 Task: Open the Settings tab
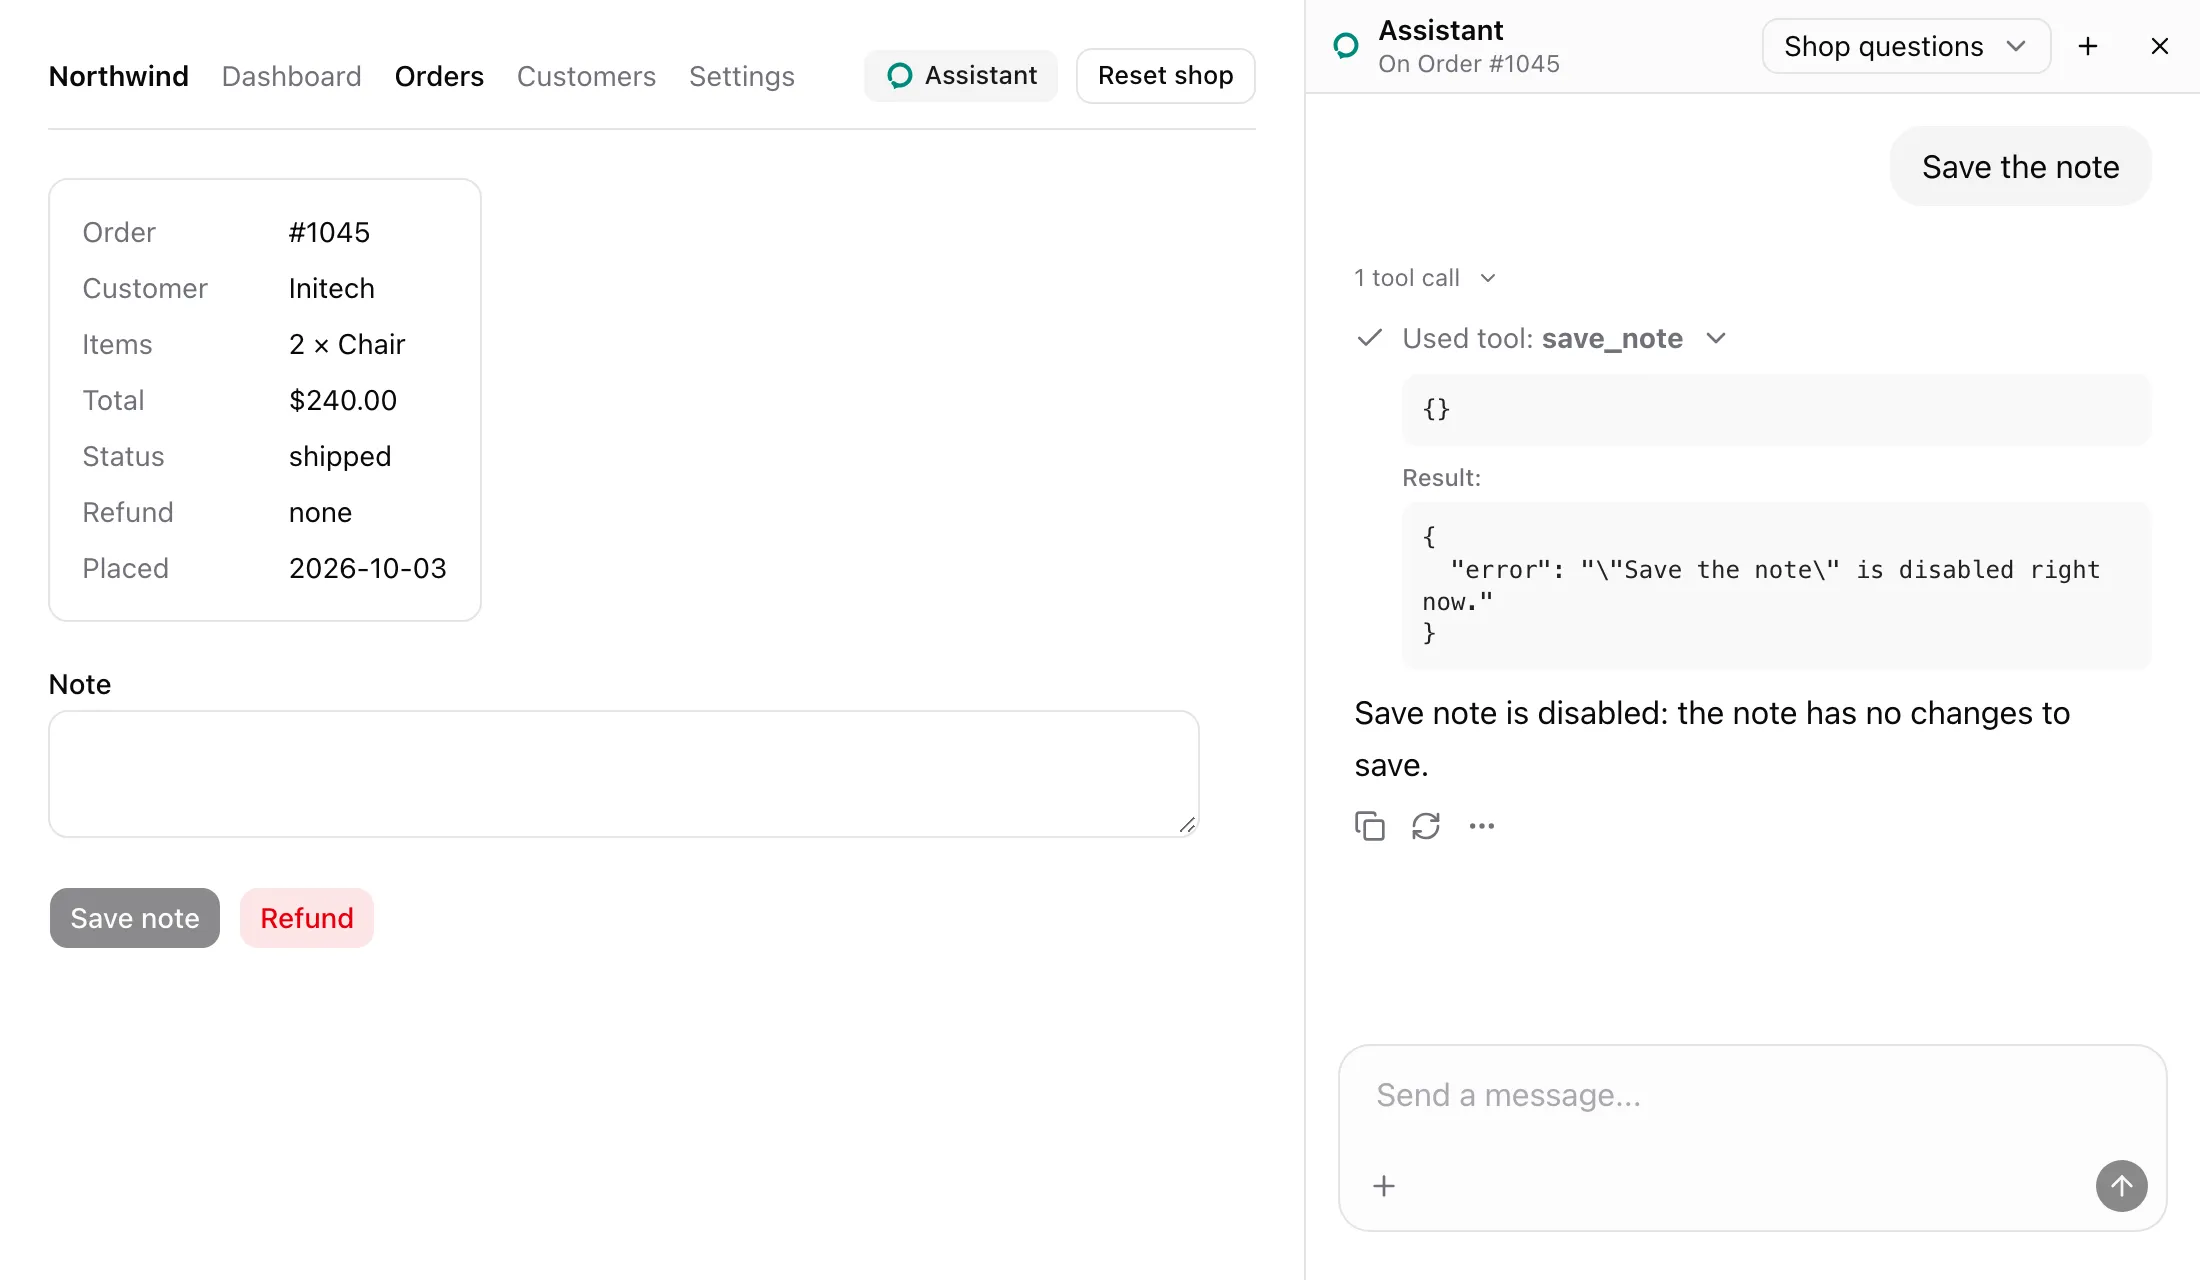click(x=741, y=76)
